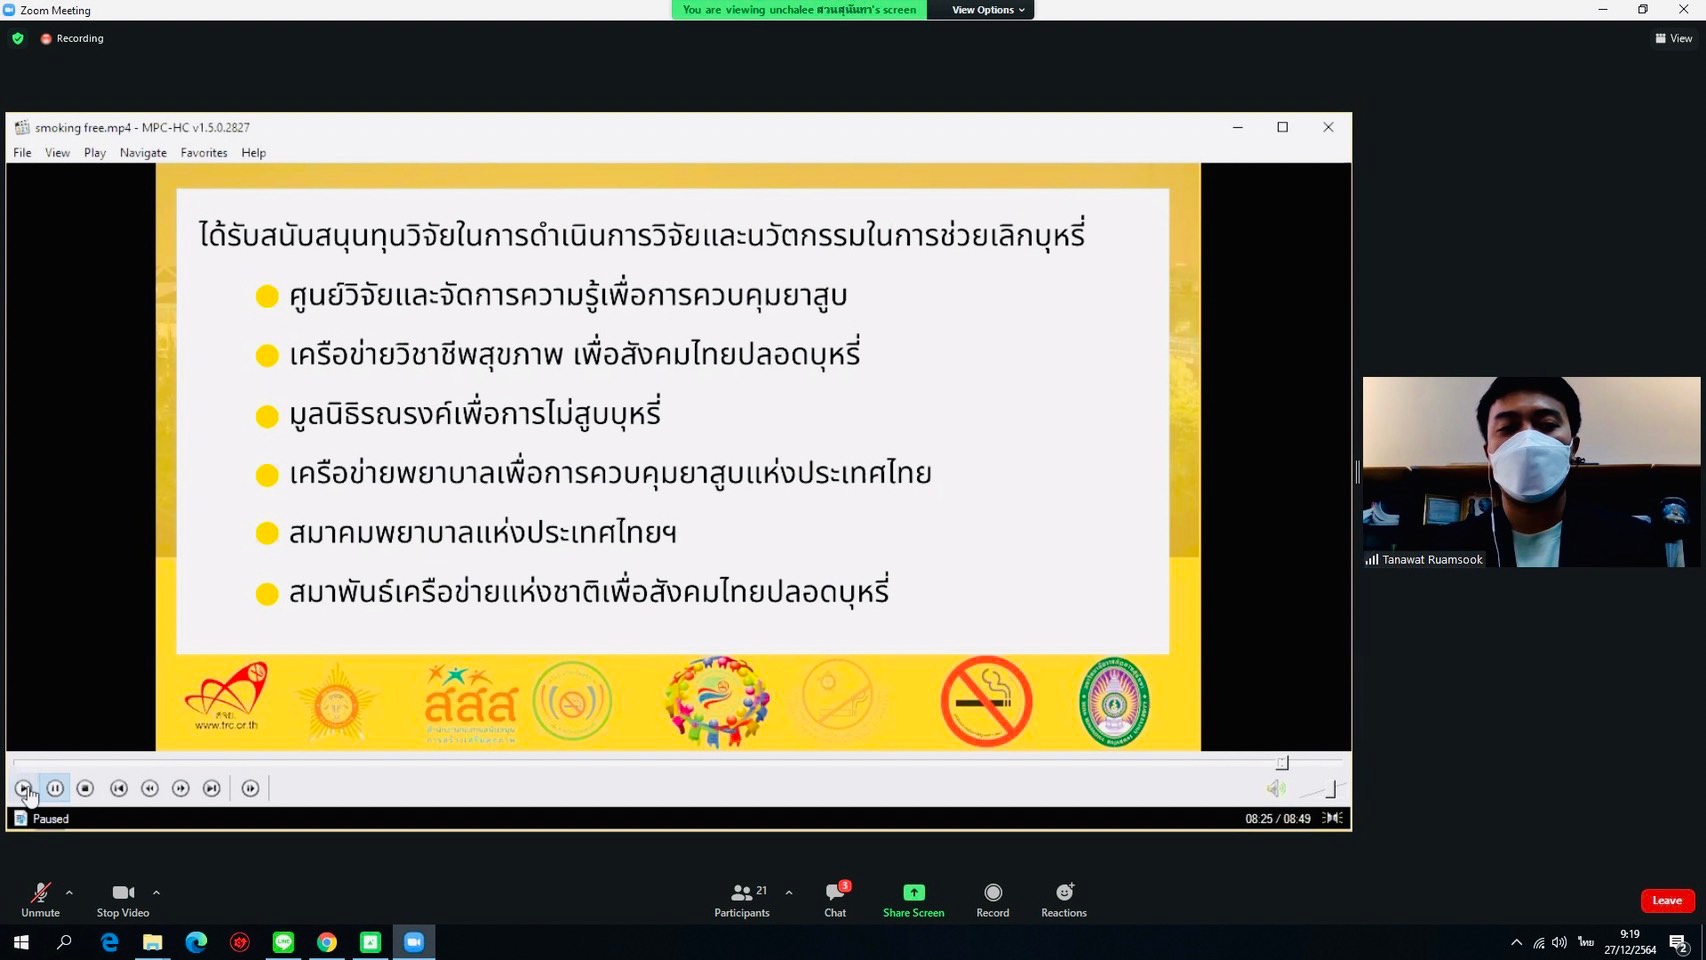
Task: Toggle mute on the player volume speaker
Action: coord(1275,789)
